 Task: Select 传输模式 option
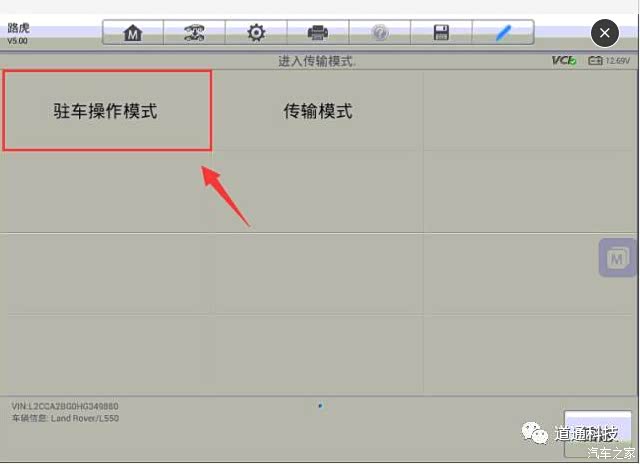[x=318, y=111]
